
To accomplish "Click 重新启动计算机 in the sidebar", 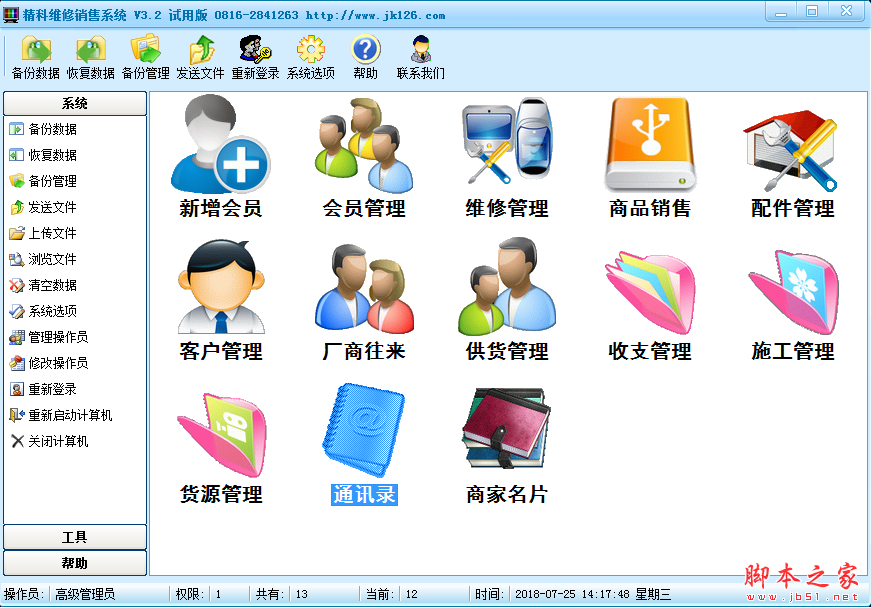I will click(x=61, y=415).
